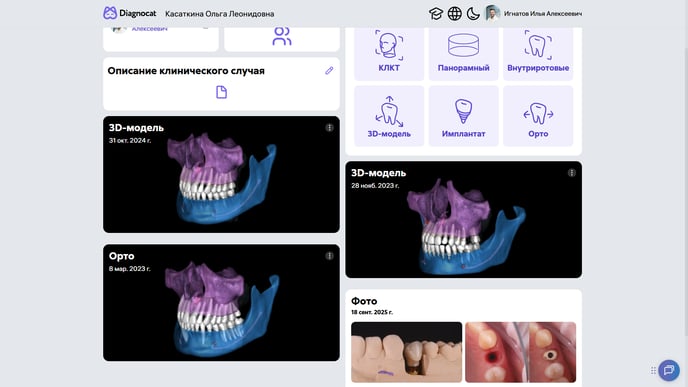Open the dental cast photo thumbnail
The image size is (688, 387).
click(x=406, y=352)
